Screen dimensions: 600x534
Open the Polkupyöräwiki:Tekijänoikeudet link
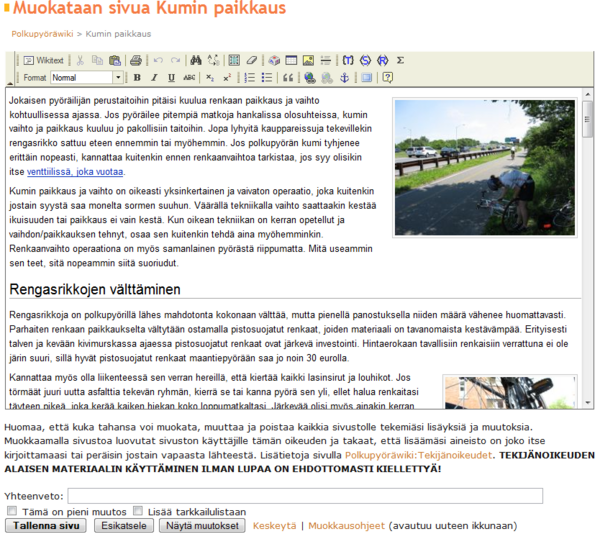[418, 455]
